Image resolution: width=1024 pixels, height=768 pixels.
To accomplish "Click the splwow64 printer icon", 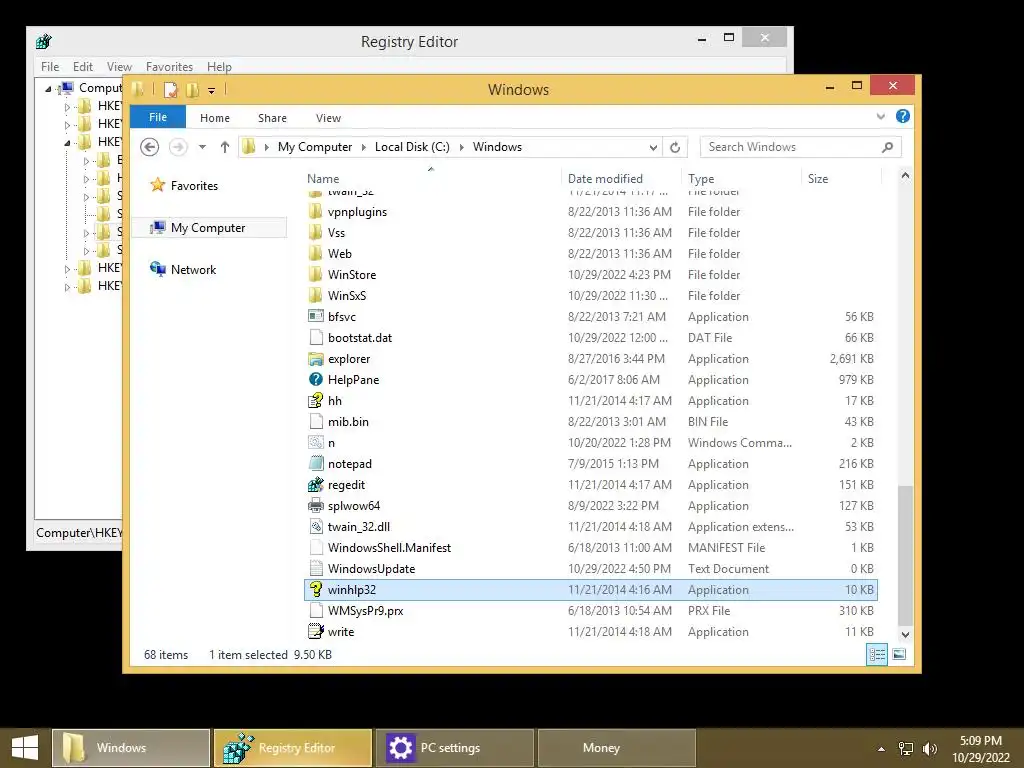I will coord(315,505).
